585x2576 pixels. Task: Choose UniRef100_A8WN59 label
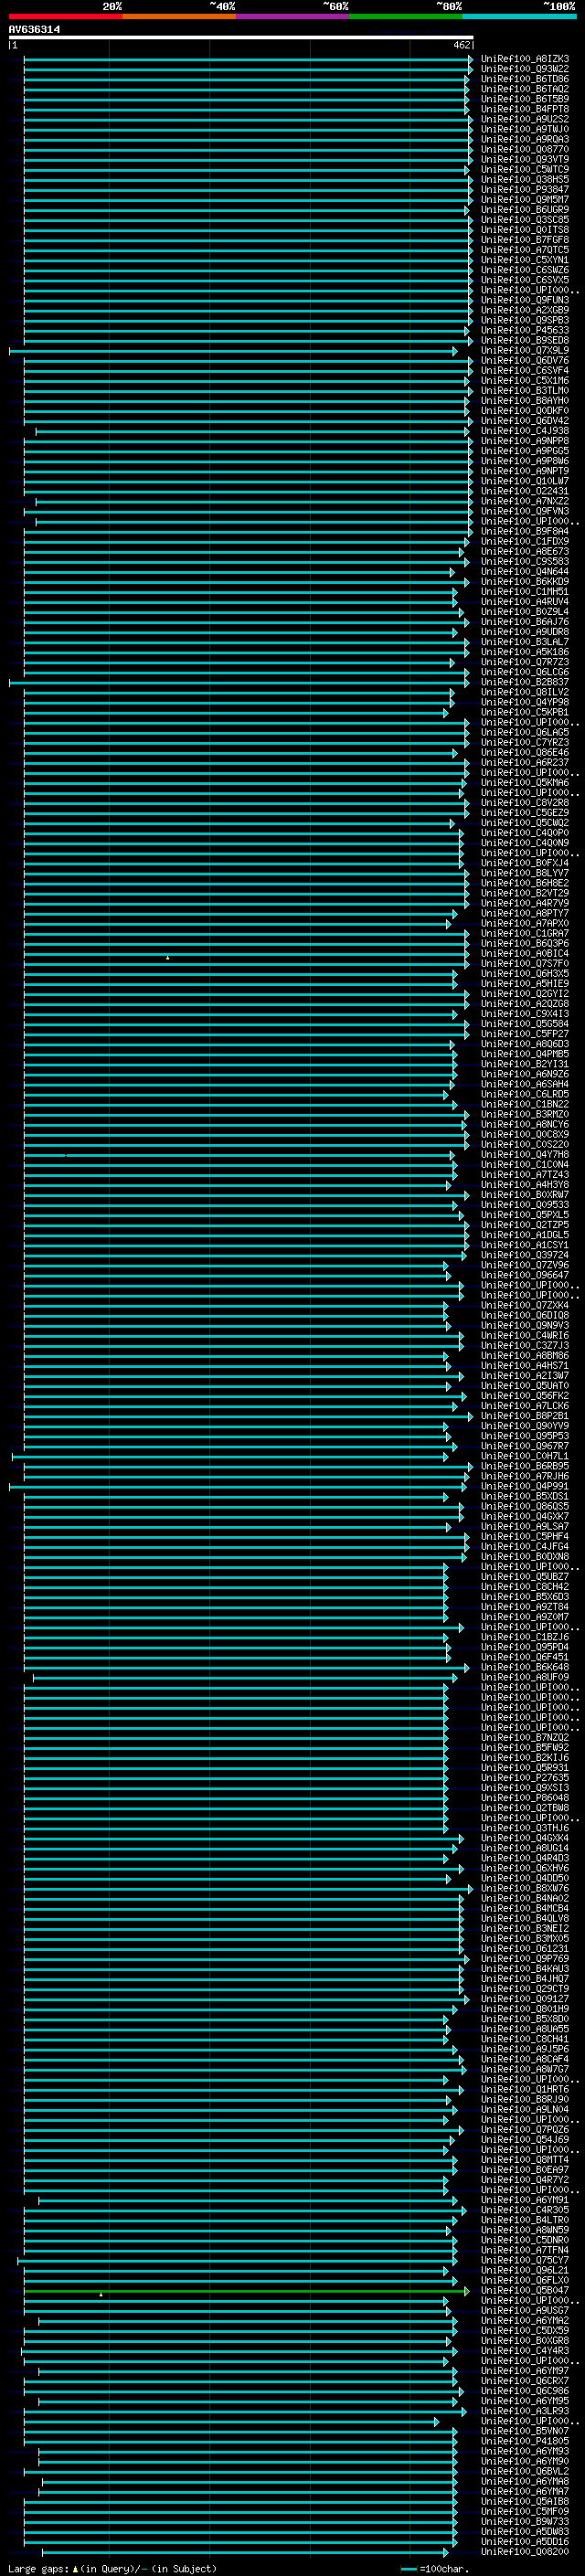[525, 2230]
